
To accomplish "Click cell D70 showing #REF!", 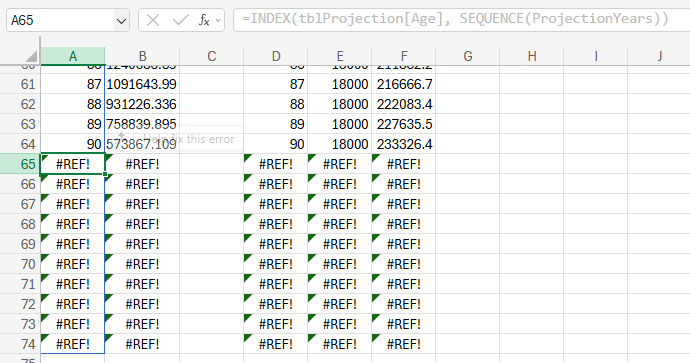I will [x=276, y=264].
